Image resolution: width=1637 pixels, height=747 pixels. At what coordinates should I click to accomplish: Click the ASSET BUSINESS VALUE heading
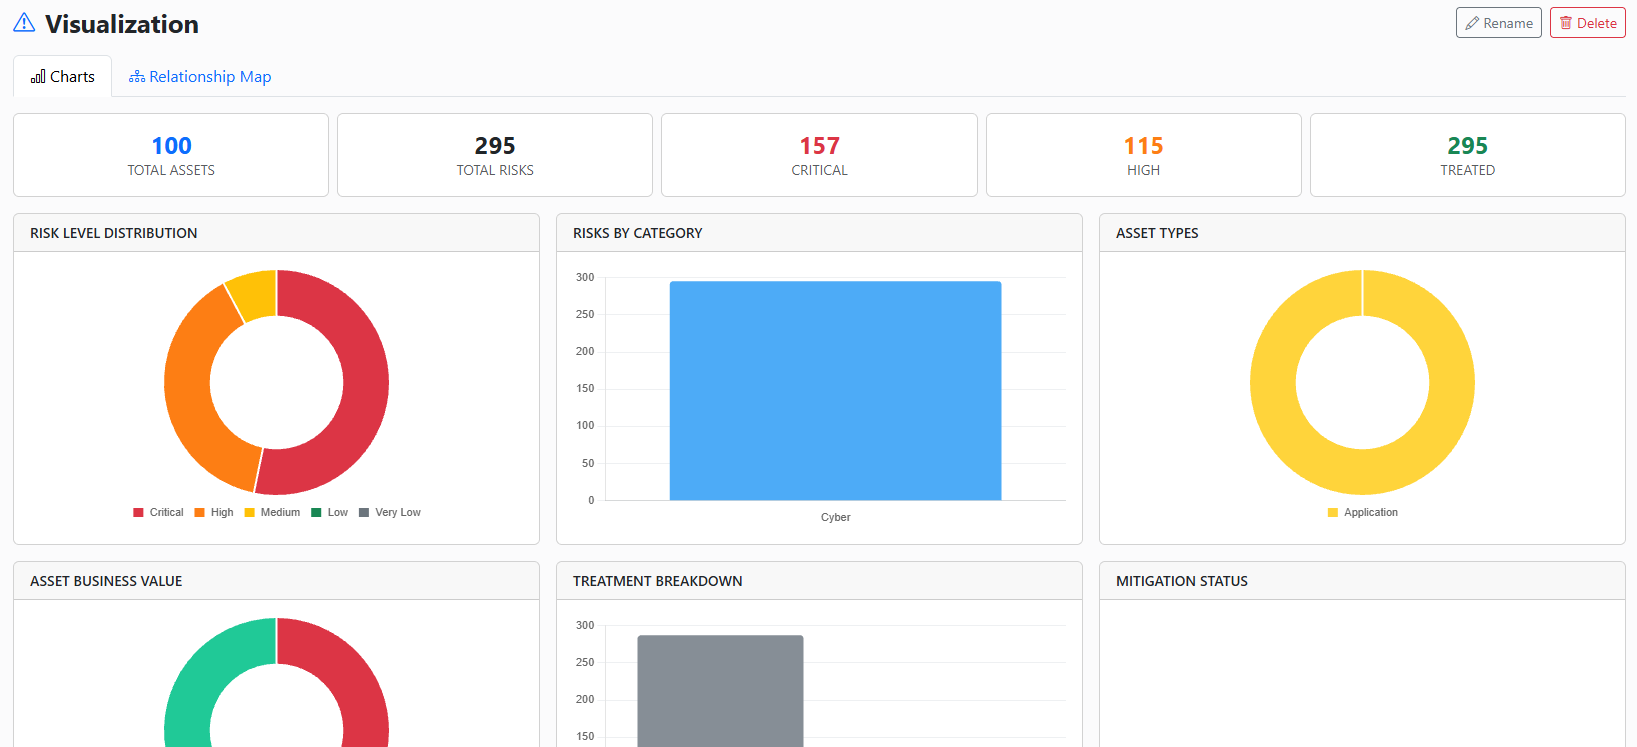pyautogui.click(x=106, y=581)
